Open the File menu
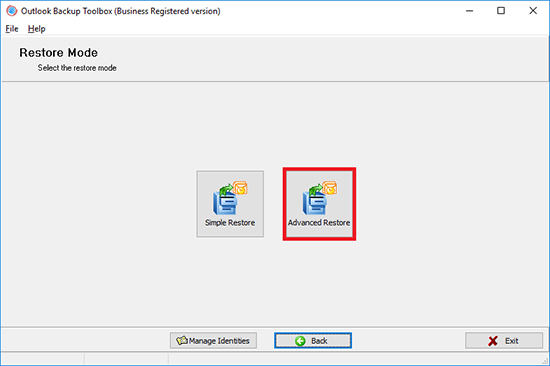Viewport: 550px width, 366px height. (12, 29)
